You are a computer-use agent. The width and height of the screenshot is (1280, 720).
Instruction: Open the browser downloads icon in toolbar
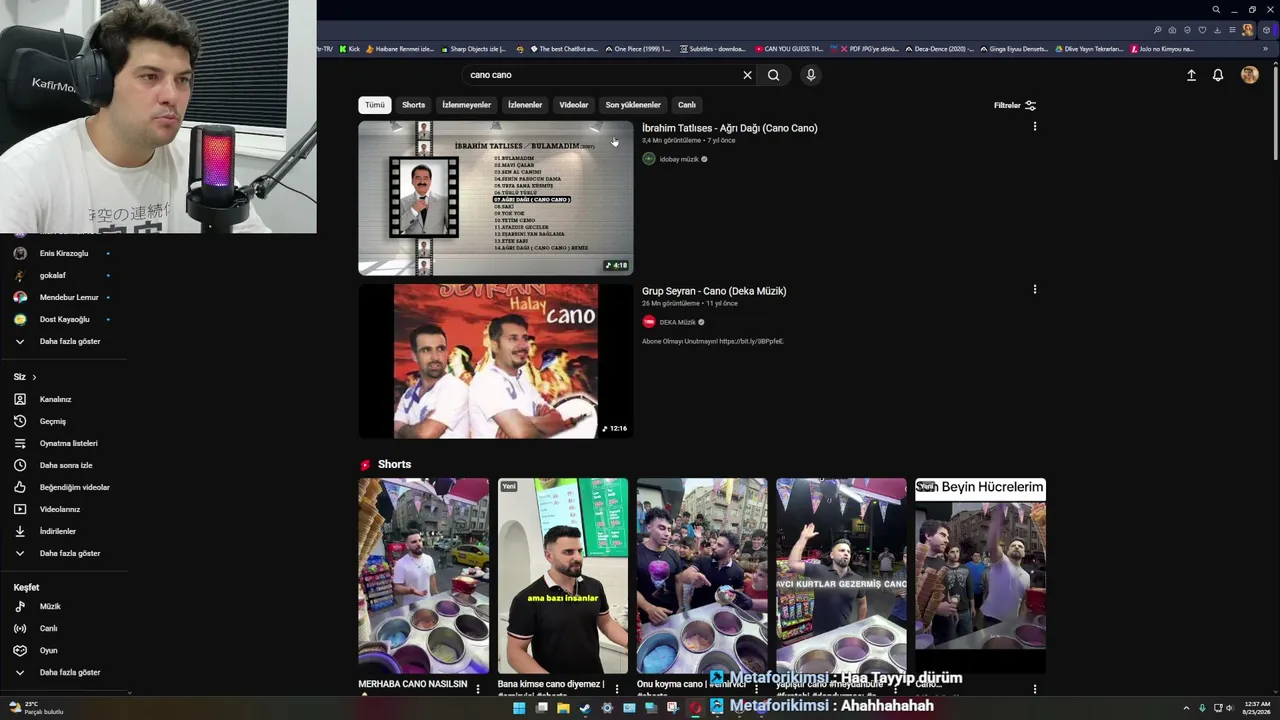pyautogui.click(x=1217, y=30)
